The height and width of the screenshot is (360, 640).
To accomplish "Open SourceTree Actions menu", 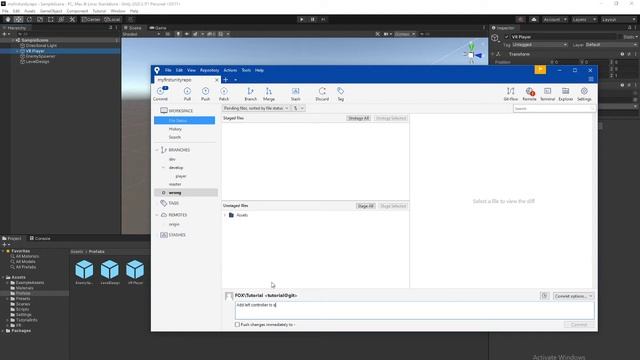I will click(230, 70).
